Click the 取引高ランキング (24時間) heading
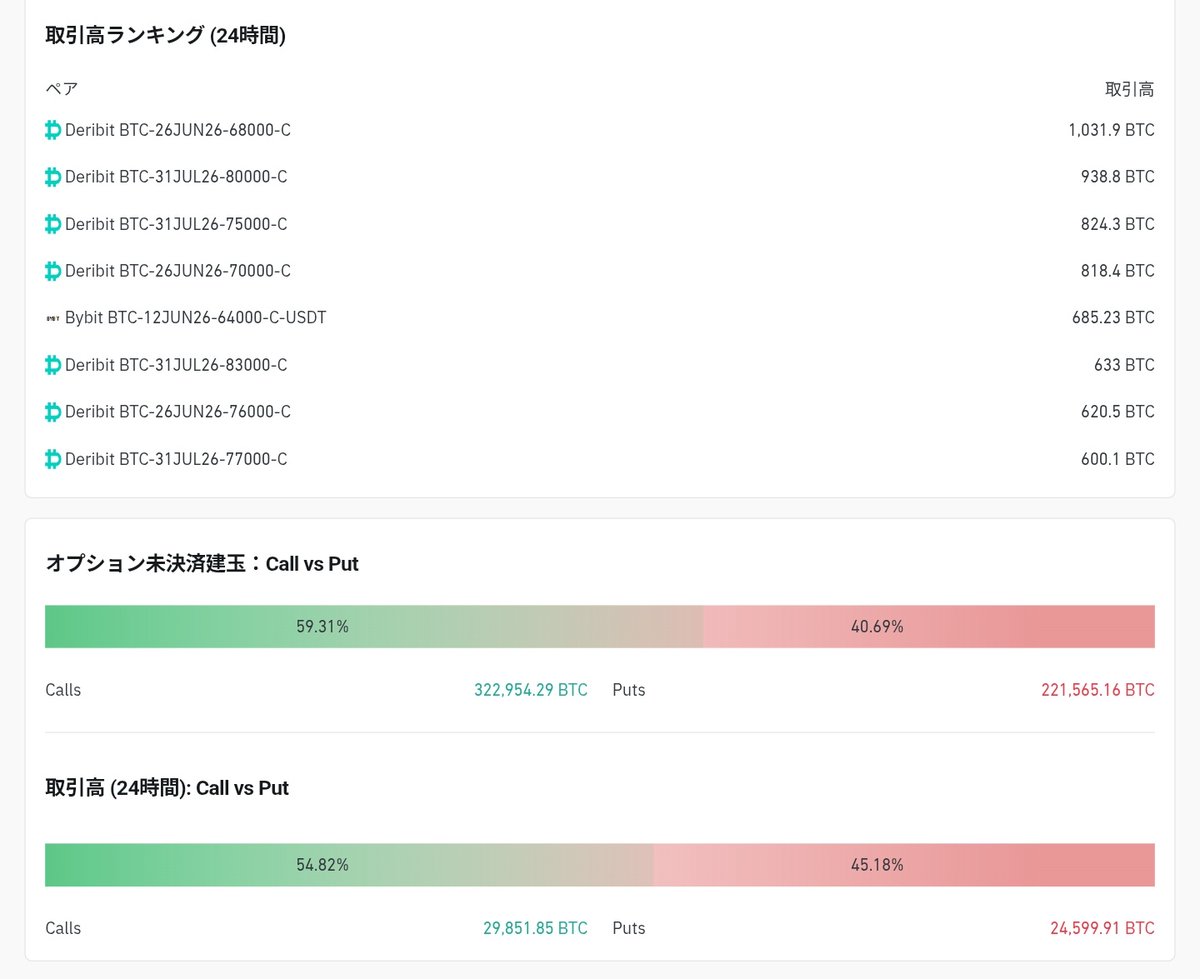The image size is (1200, 979). click(x=166, y=35)
